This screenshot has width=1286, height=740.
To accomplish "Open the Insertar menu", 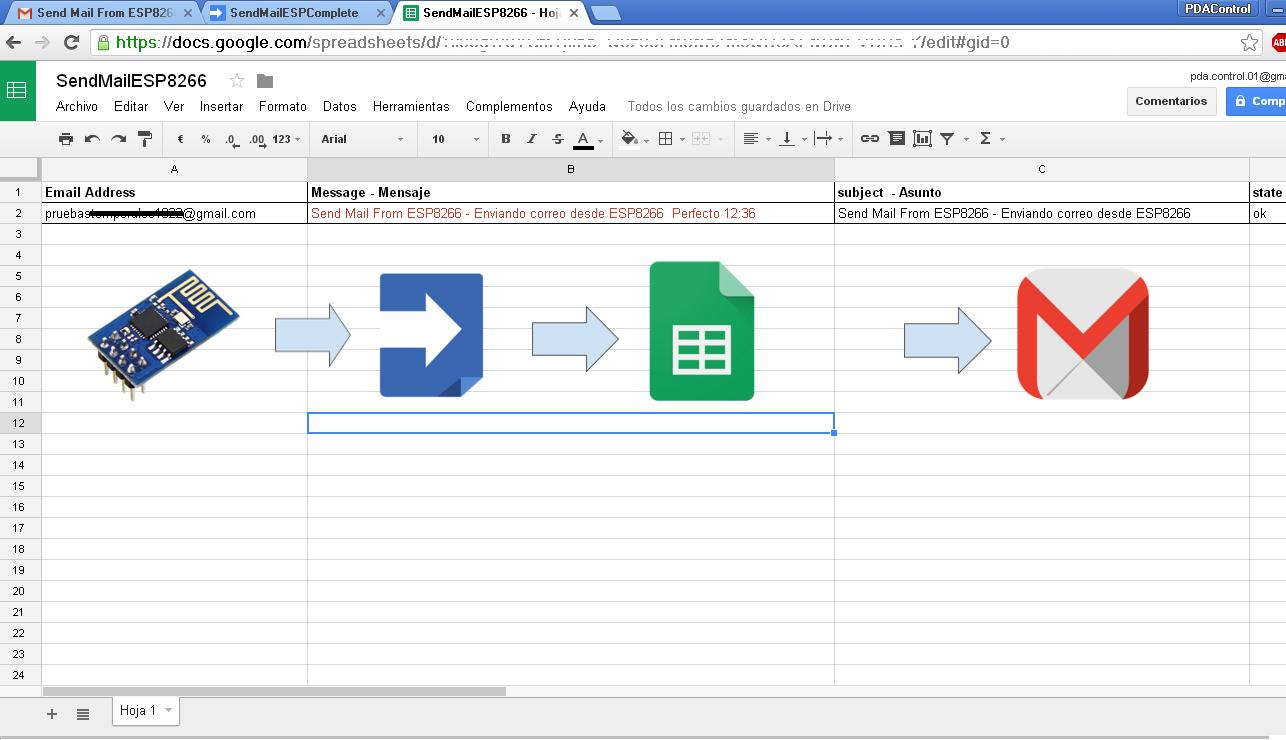I will click(x=221, y=106).
